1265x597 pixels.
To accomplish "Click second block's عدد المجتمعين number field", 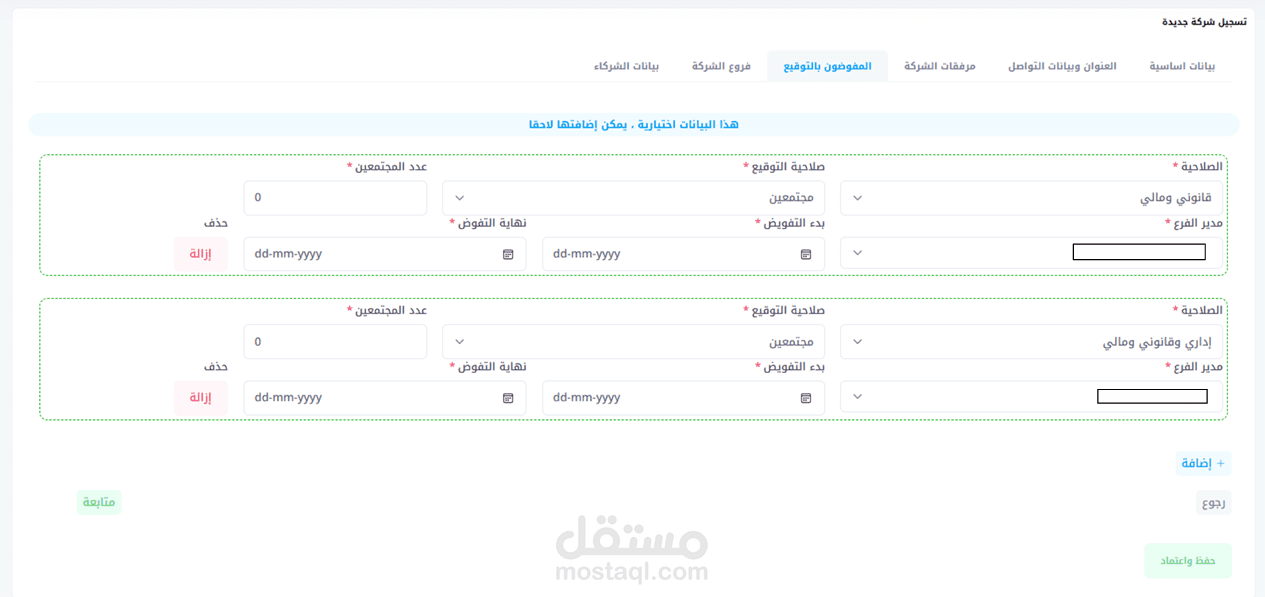I will [x=335, y=342].
